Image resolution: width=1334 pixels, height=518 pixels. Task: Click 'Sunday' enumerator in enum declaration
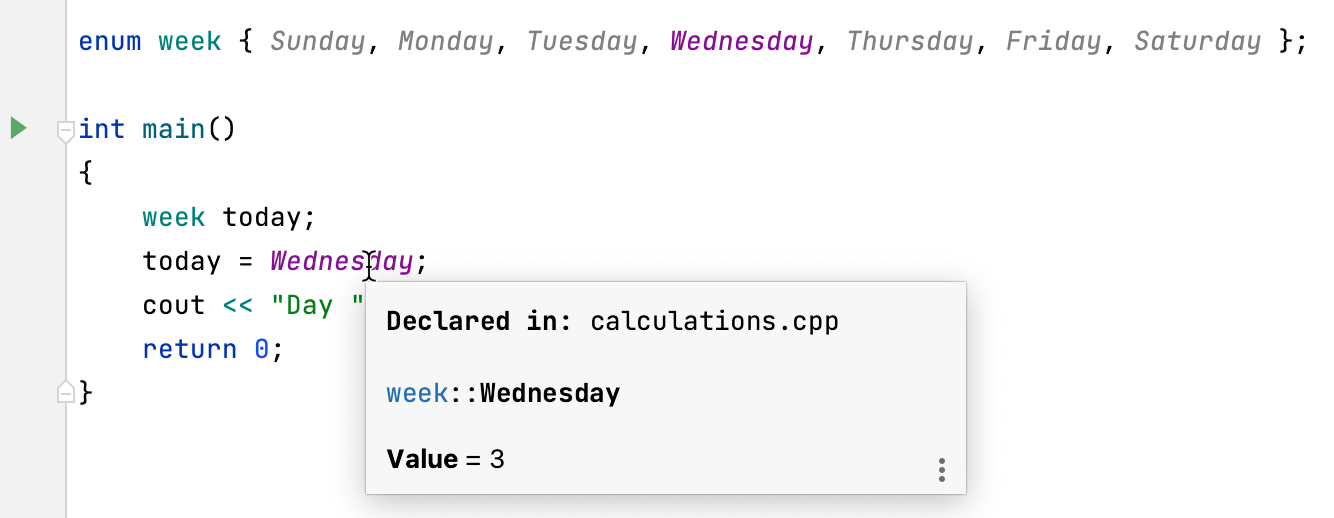point(319,41)
